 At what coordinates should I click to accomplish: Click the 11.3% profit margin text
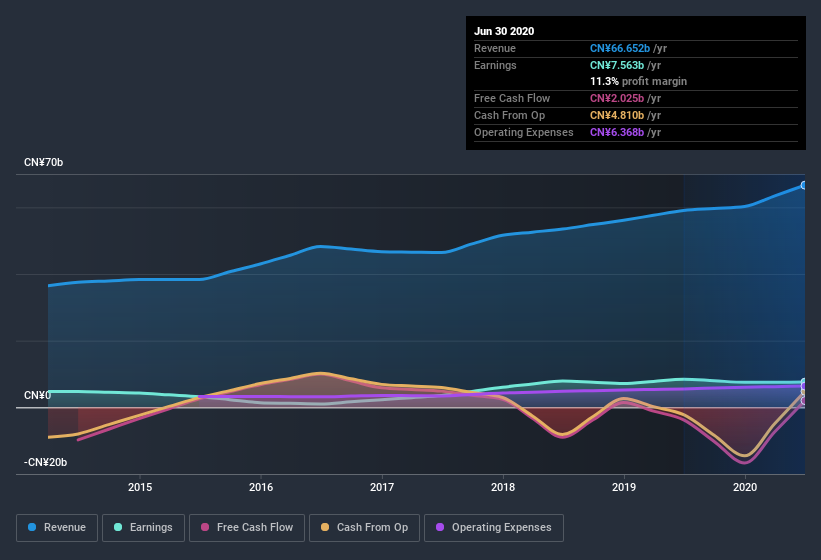click(x=638, y=82)
